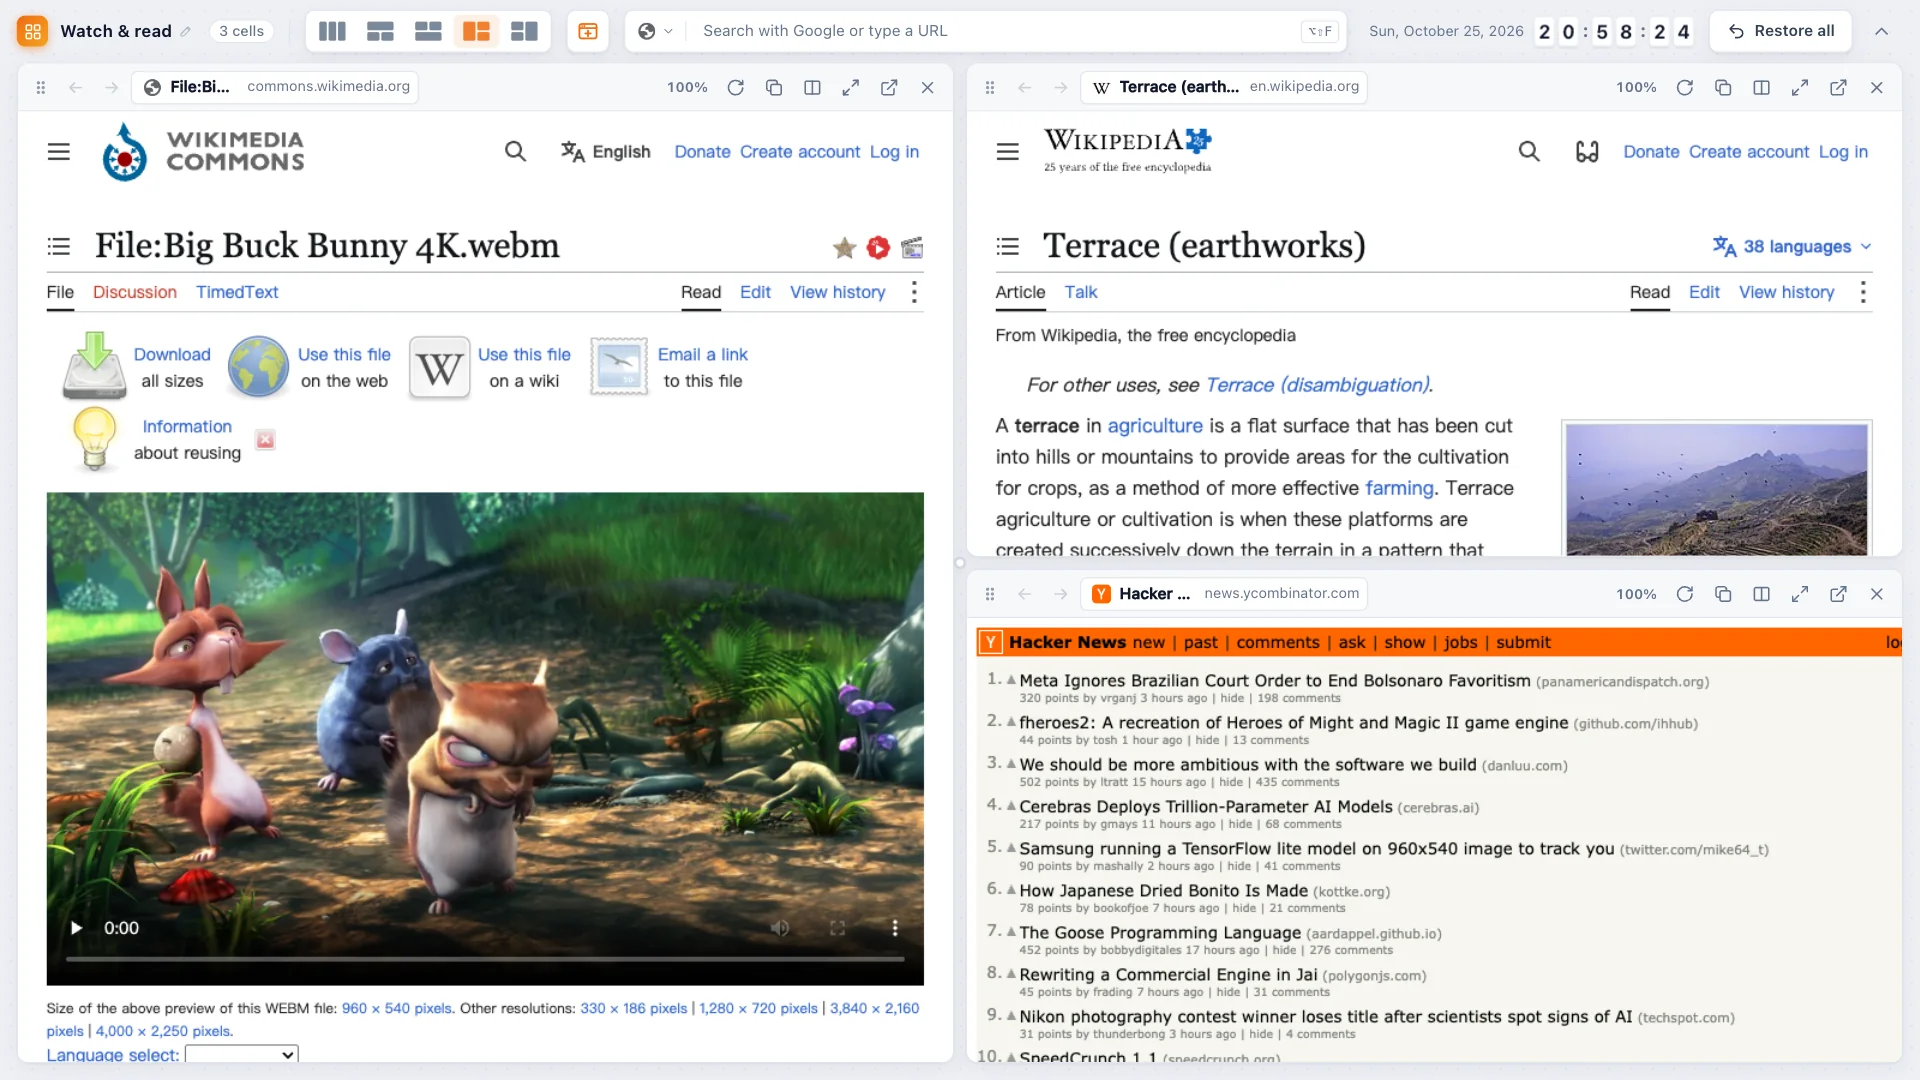Follow the Terrace (disambiguation) link
The width and height of the screenshot is (1920, 1080).
(1318, 385)
